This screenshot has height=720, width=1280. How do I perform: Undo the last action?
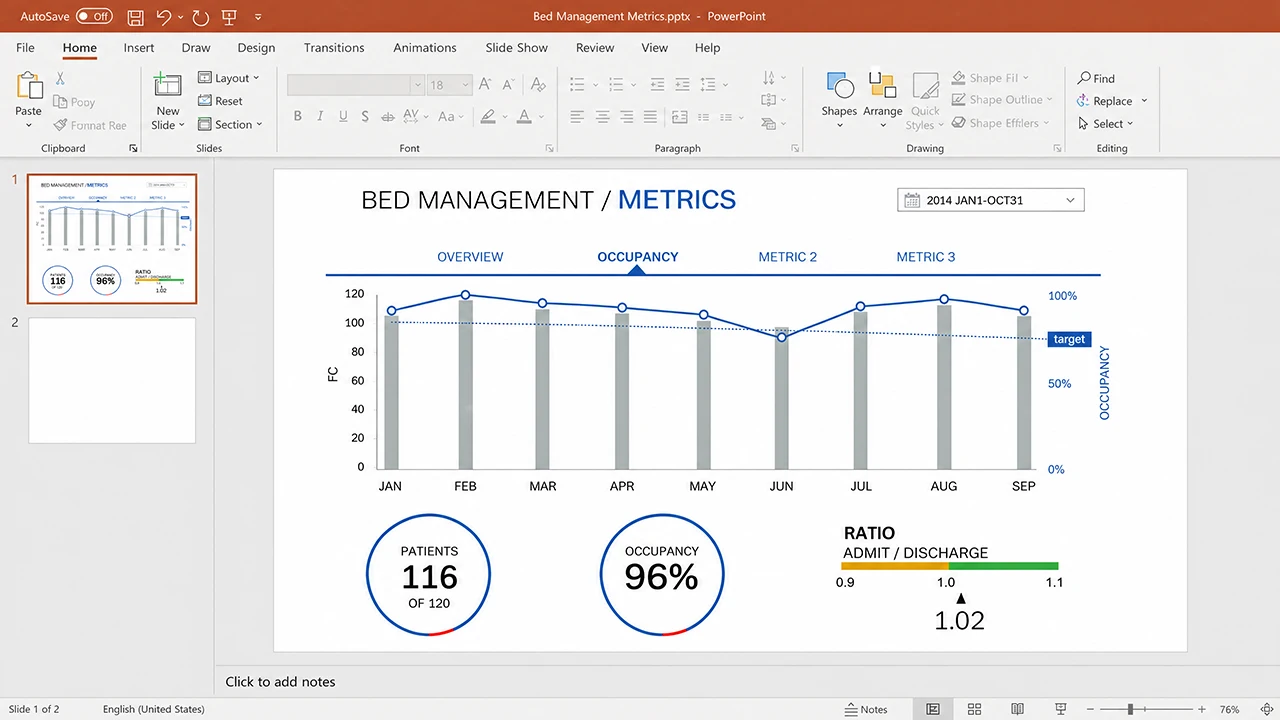coord(165,16)
